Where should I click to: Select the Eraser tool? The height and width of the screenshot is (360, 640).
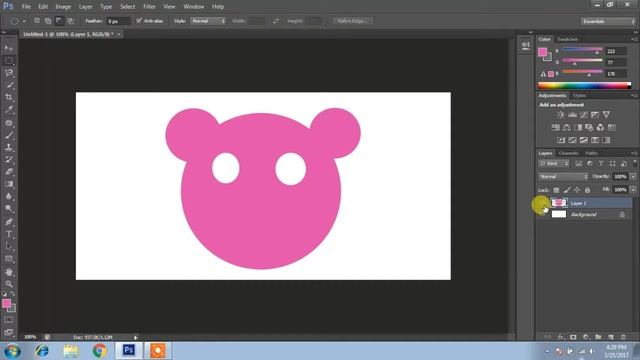click(9, 171)
